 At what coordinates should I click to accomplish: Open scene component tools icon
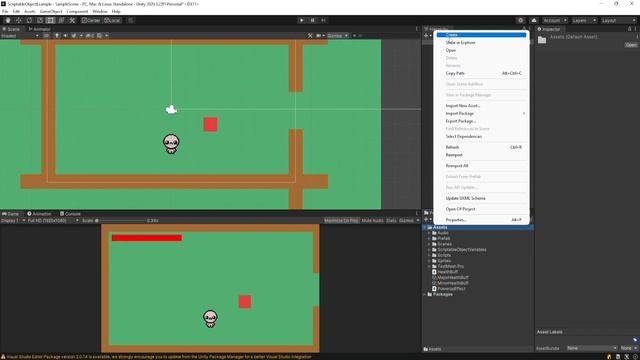tap(310, 36)
